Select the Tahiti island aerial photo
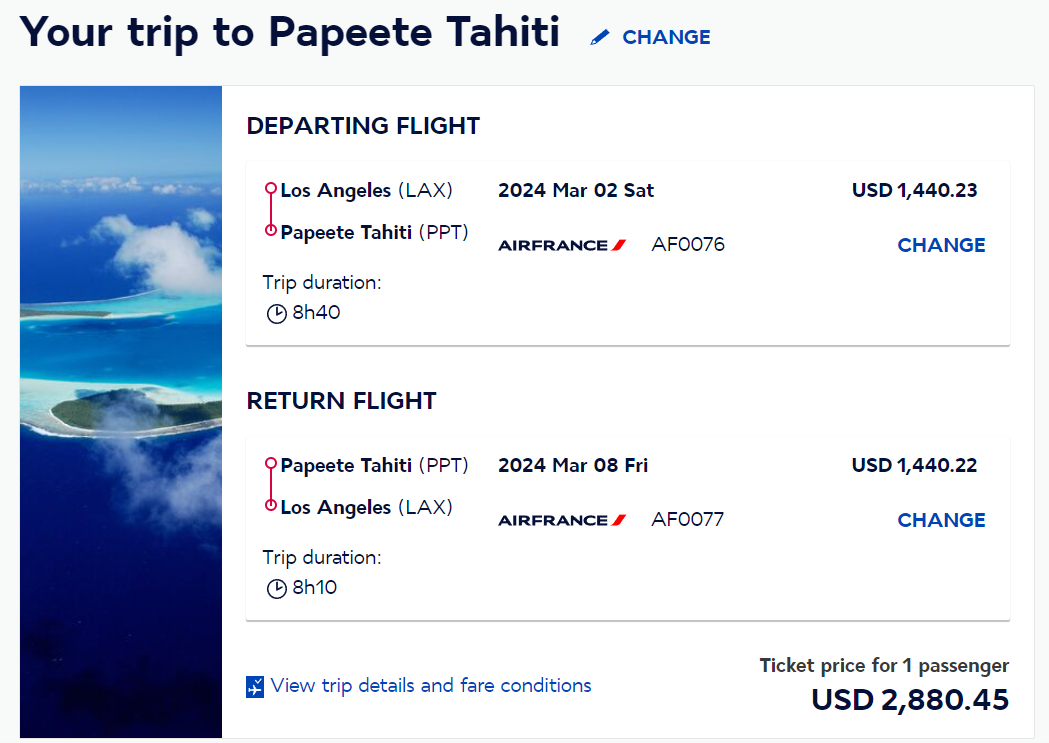 click(121, 412)
